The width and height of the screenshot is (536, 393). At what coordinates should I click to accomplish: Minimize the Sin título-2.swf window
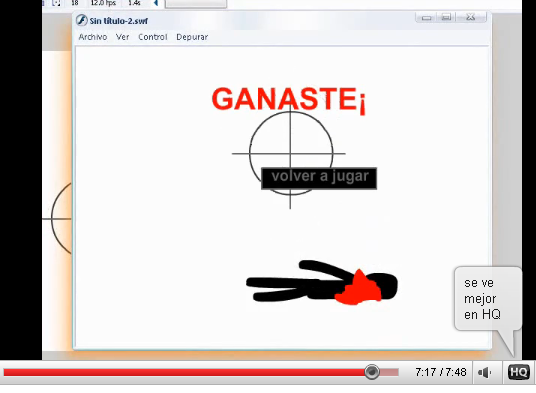coord(426,17)
